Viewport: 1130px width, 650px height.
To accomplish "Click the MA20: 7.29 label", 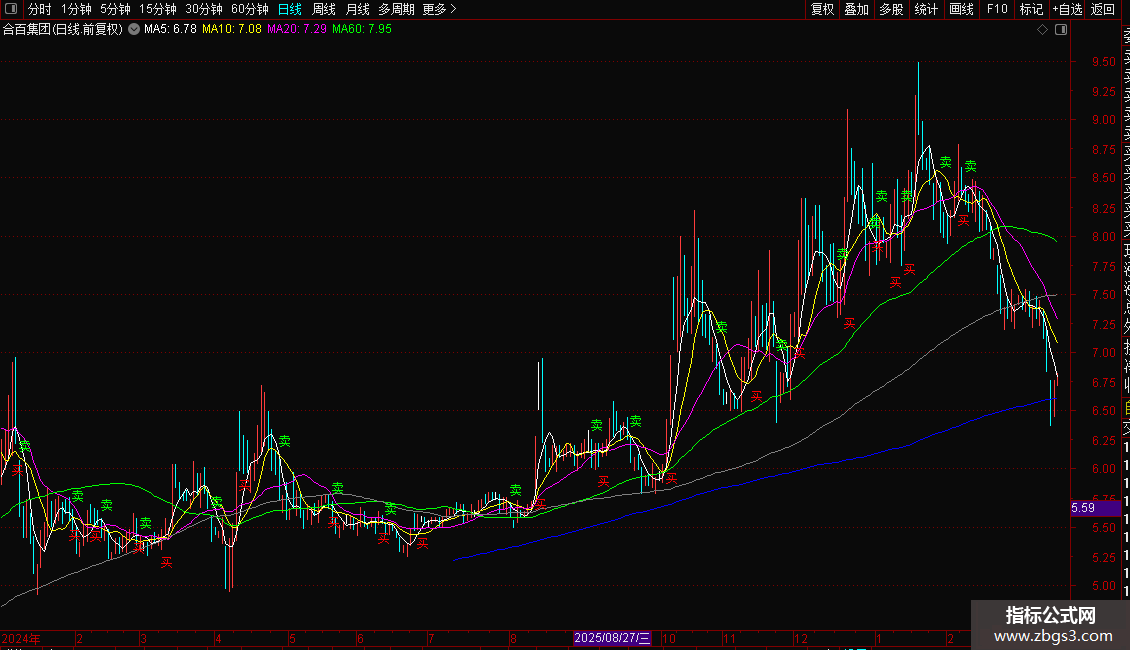I will [x=296, y=30].
